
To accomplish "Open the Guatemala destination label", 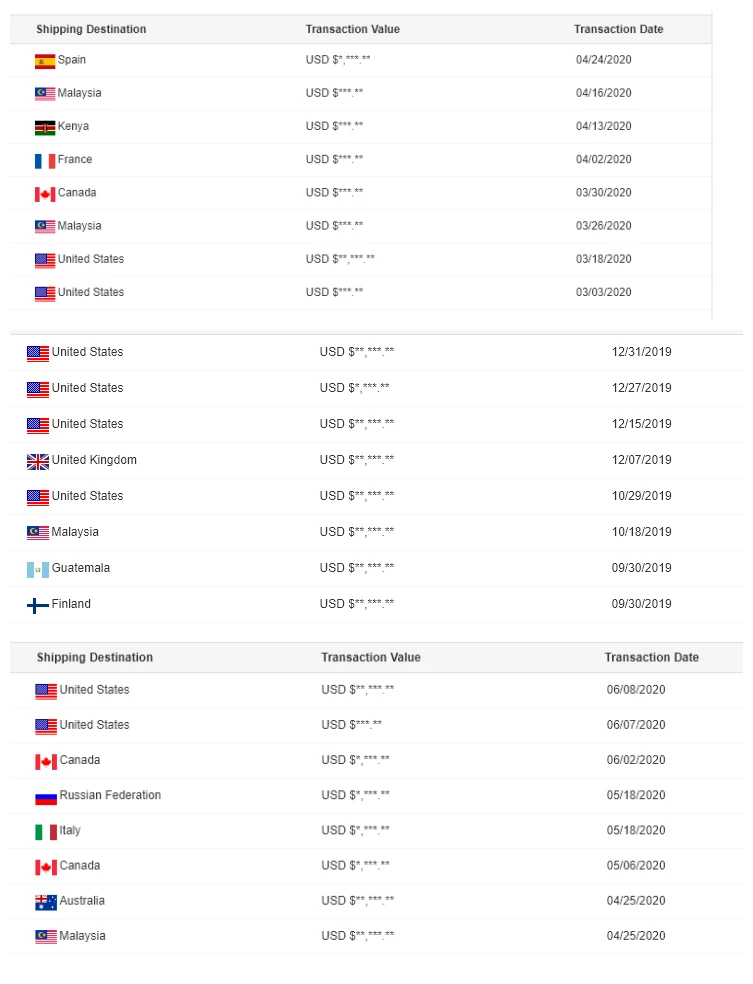I will [81, 568].
